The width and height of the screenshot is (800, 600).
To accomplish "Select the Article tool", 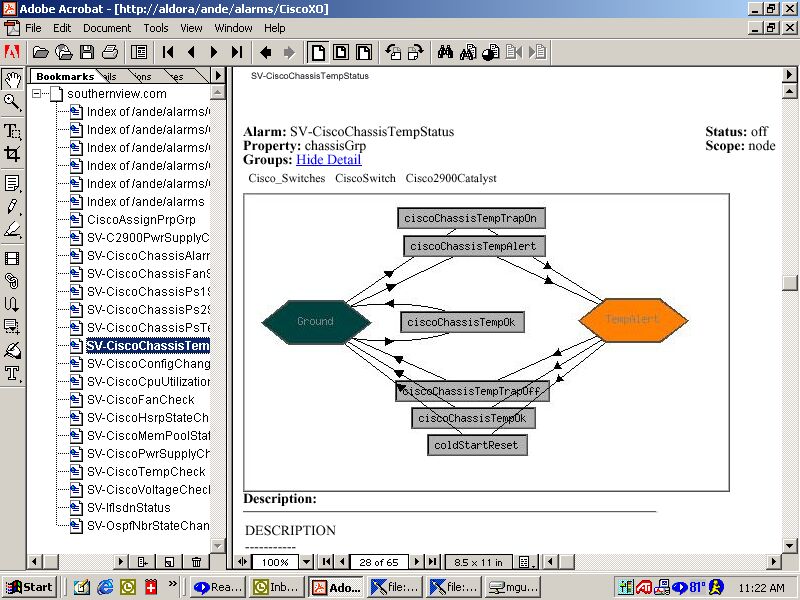I will [x=13, y=304].
